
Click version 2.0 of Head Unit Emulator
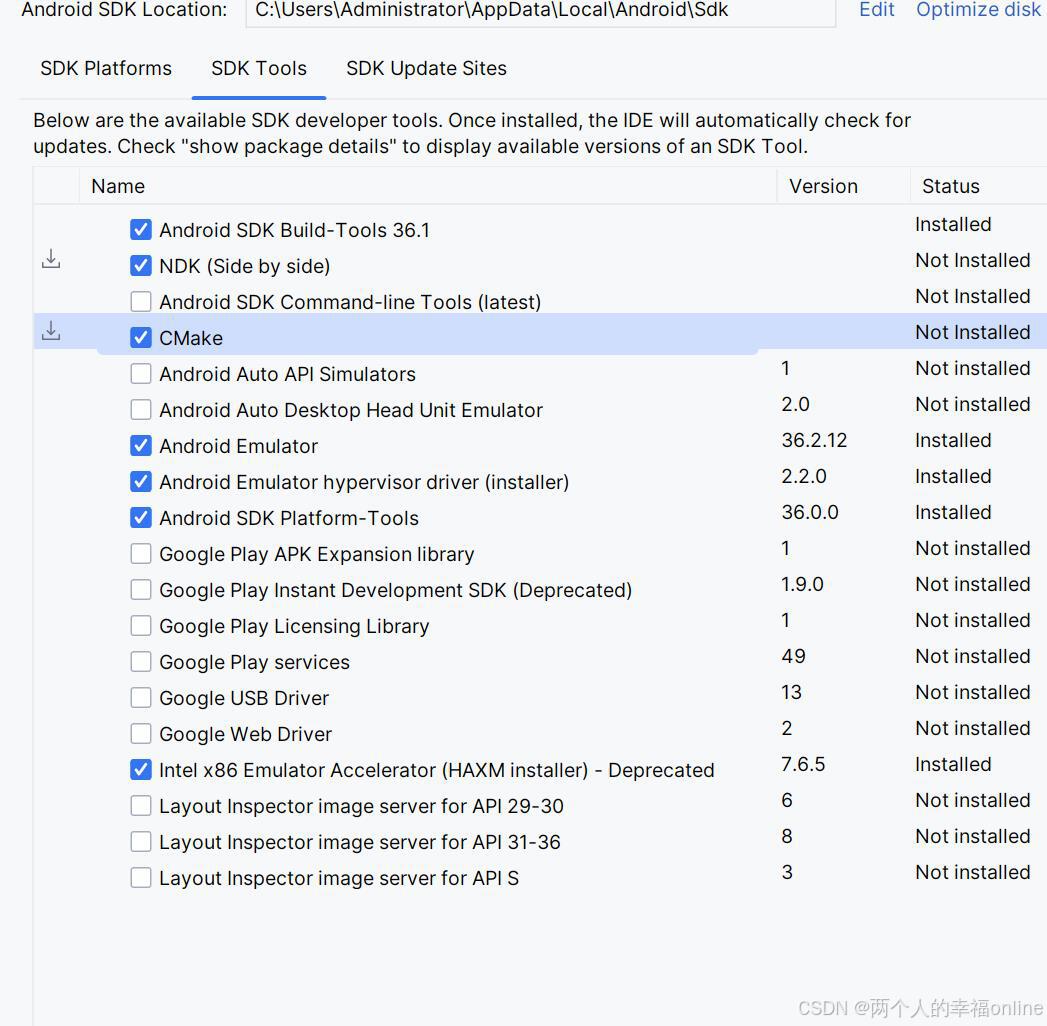click(795, 405)
